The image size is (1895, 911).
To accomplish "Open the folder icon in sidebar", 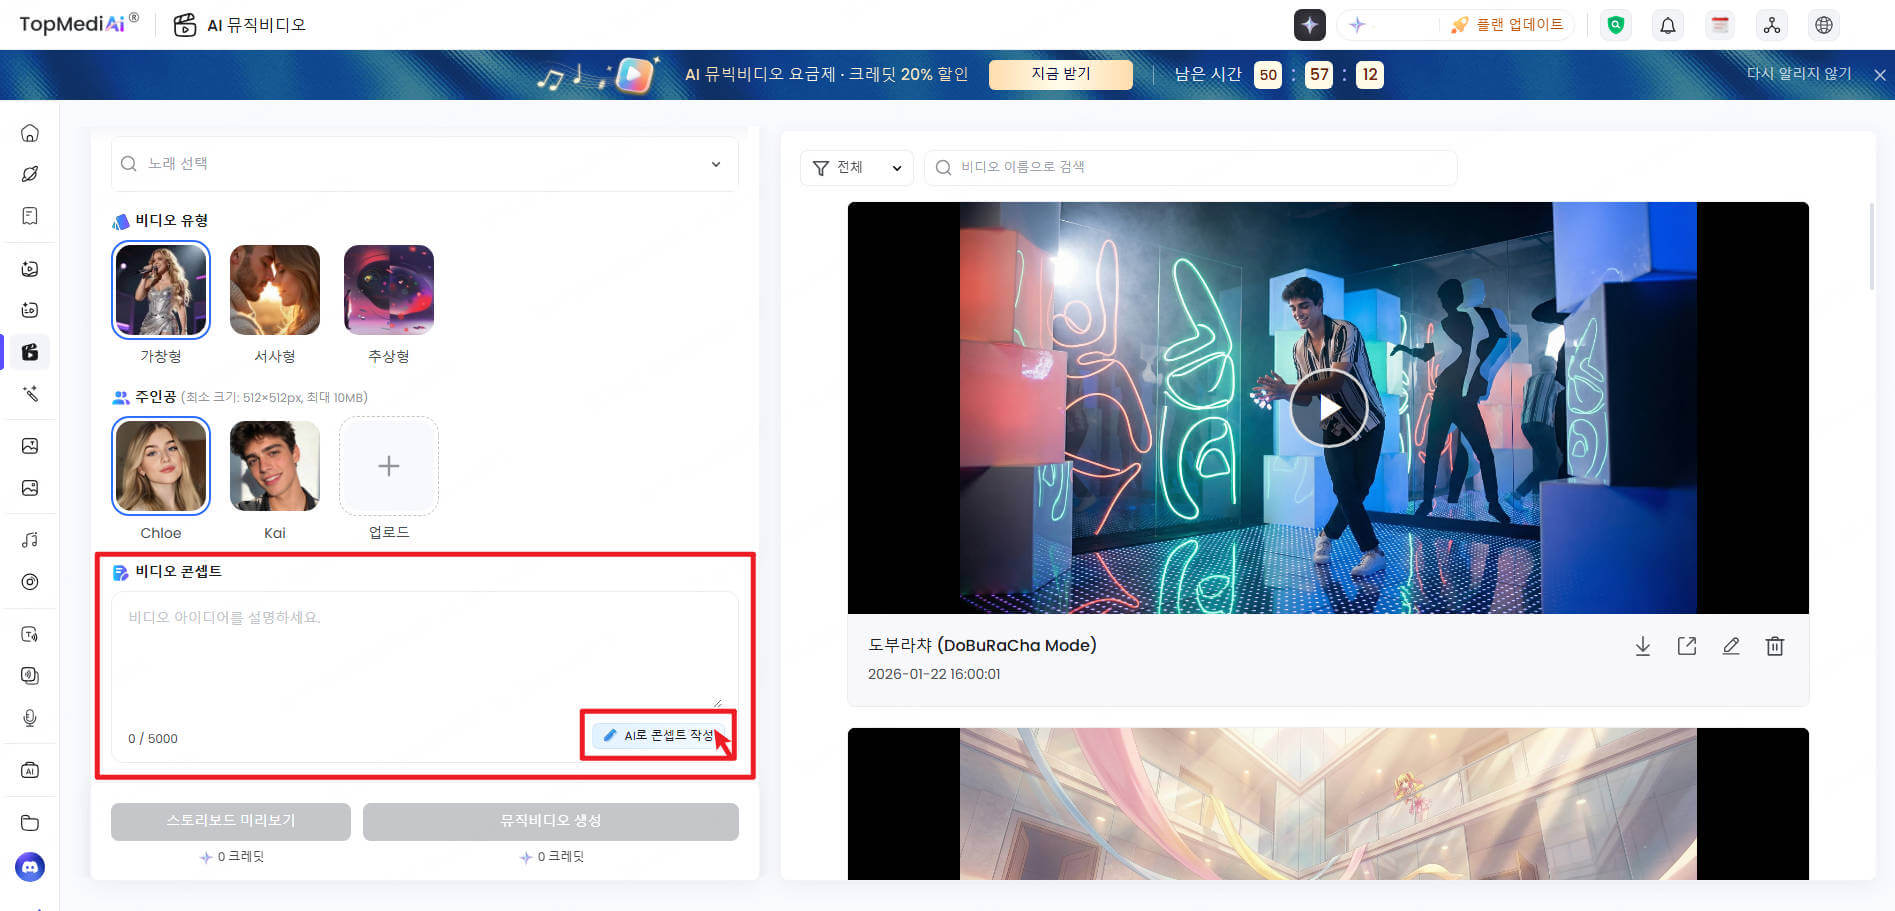I will [30, 823].
